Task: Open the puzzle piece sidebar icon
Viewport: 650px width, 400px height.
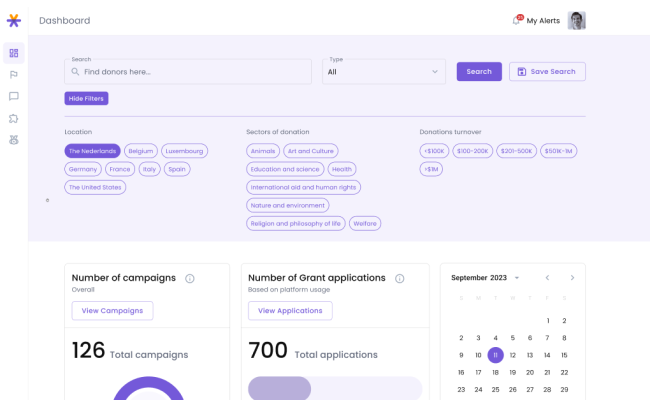Action: click(x=14, y=119)
